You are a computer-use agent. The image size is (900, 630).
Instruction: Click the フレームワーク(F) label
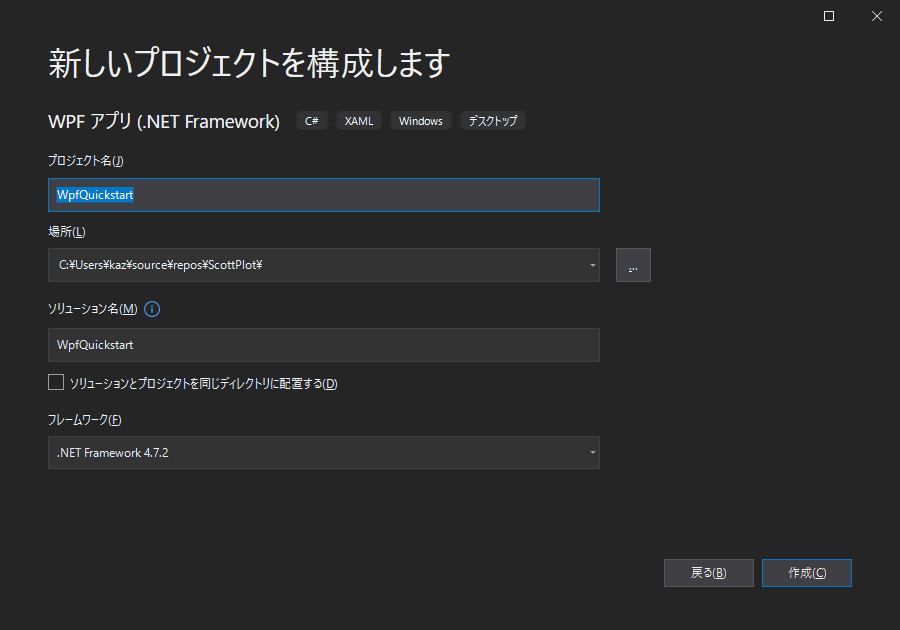click(84, 420)
